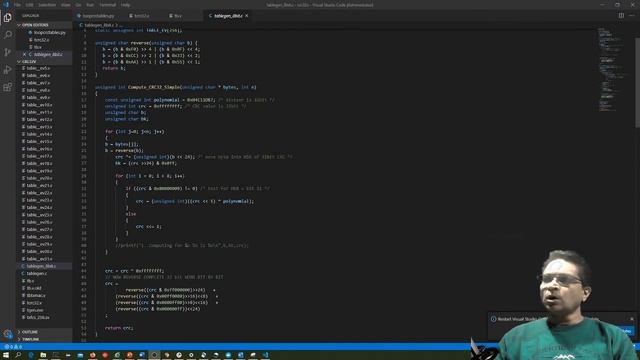Screen dimensions: 640x360
Task: Open the Explorer view in activity bar
Action: (x=7, y=18)
